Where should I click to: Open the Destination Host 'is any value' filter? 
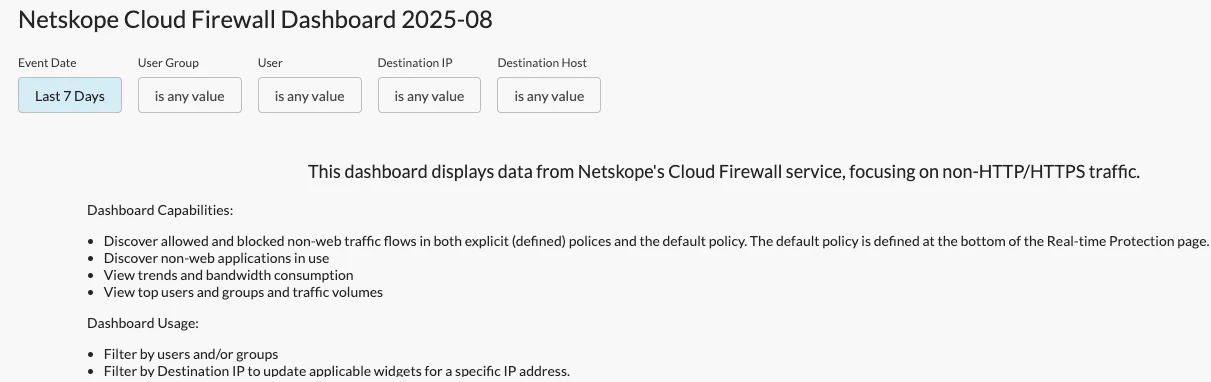pyautogui.click(x=549, y=95)
